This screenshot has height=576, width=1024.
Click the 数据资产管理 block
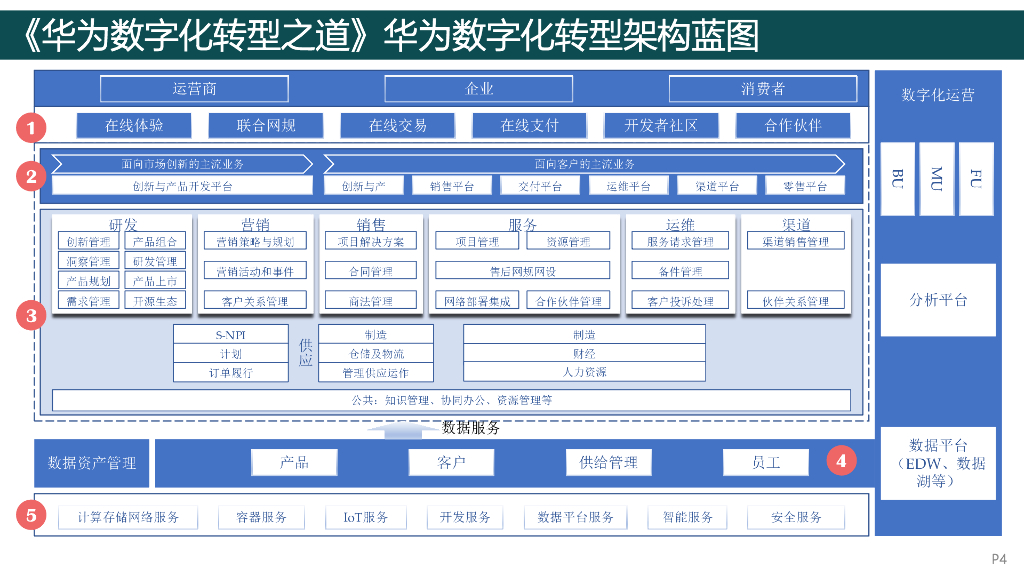tap(91, 463)
